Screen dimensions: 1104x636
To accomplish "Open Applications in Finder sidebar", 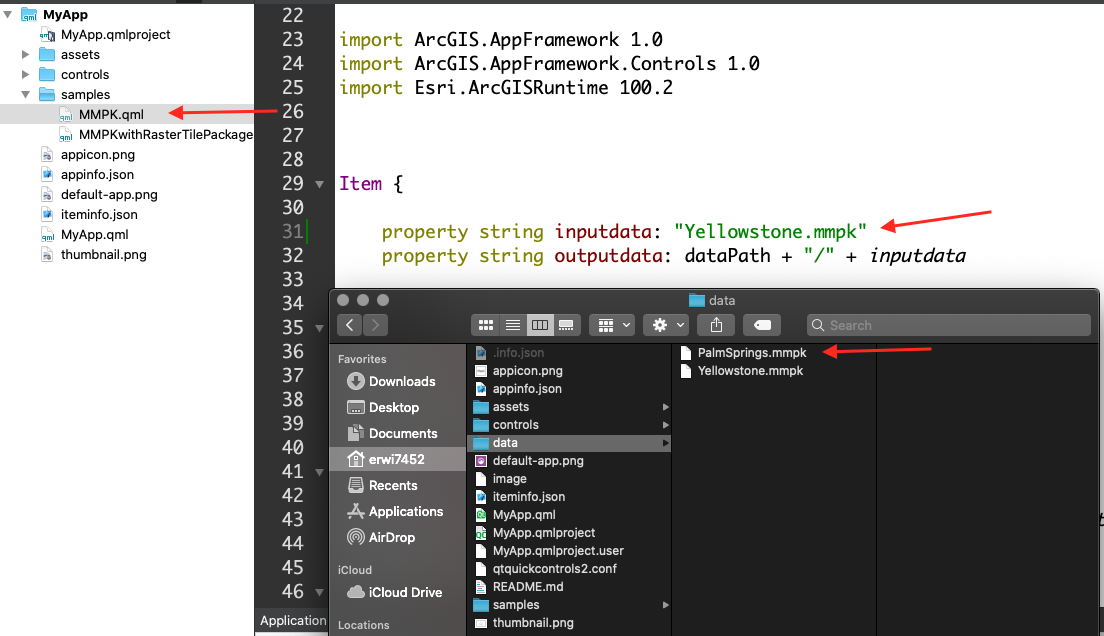I will (x=395, y=511).
